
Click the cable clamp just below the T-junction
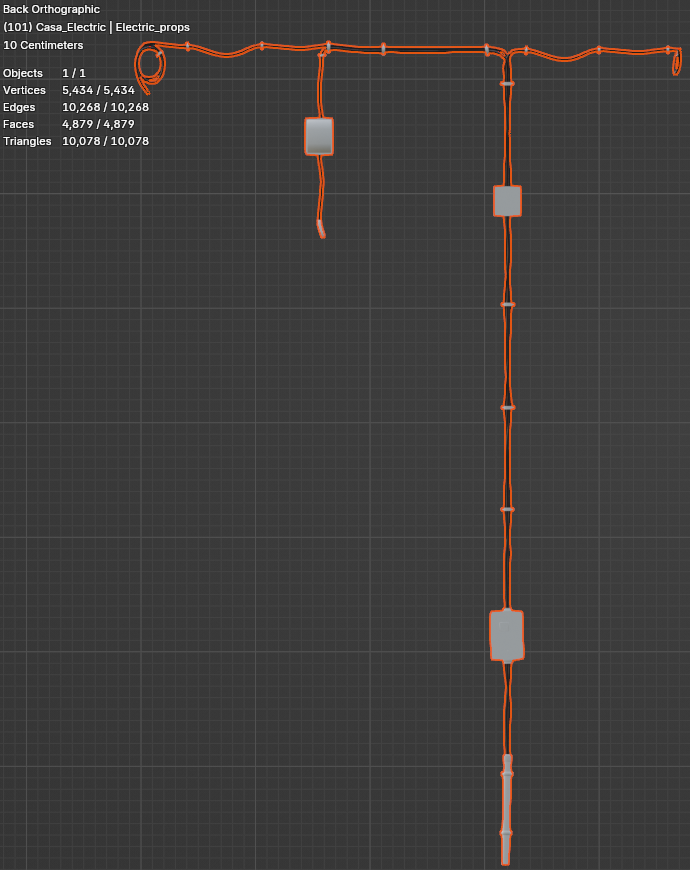click(x=507, y=84)
